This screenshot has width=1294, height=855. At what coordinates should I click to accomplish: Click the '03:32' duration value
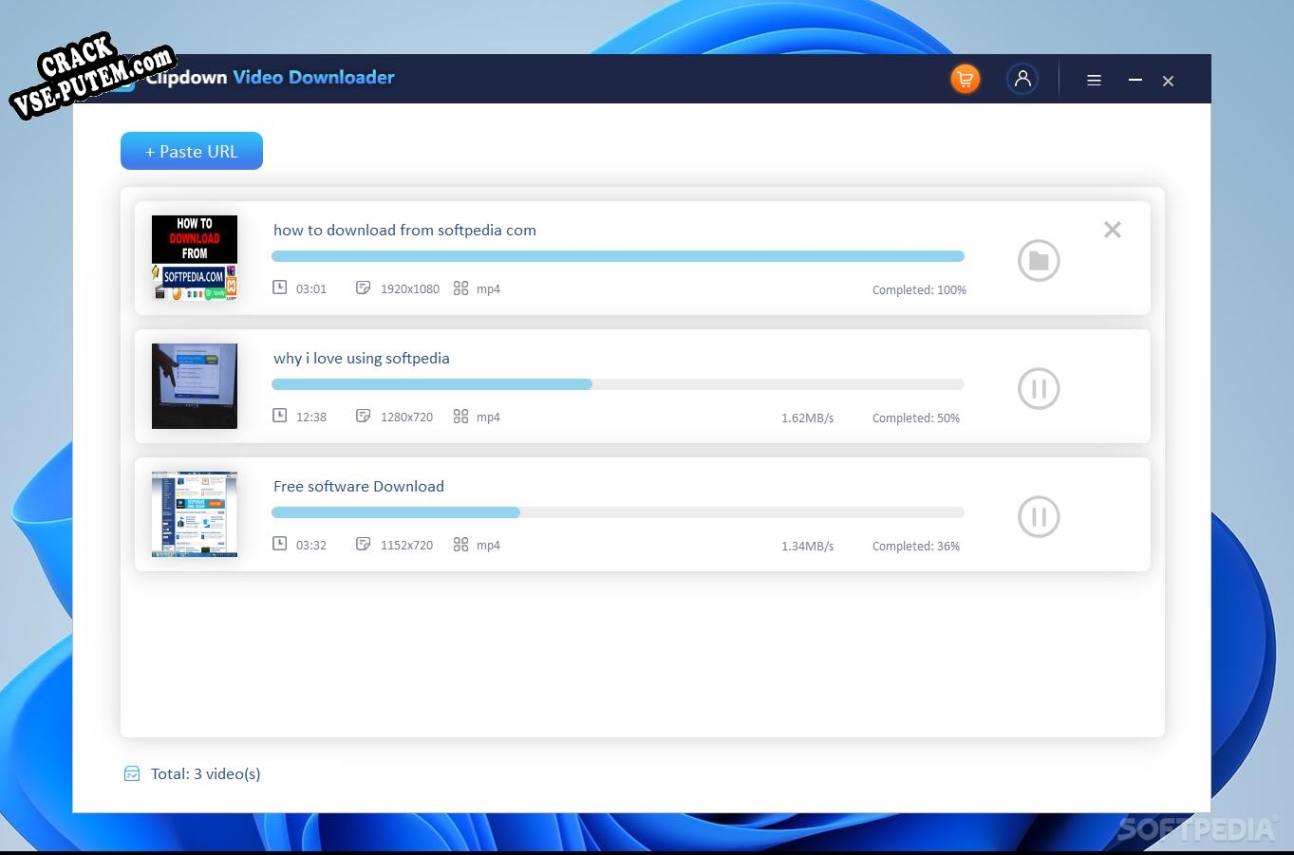coord(311,545)
